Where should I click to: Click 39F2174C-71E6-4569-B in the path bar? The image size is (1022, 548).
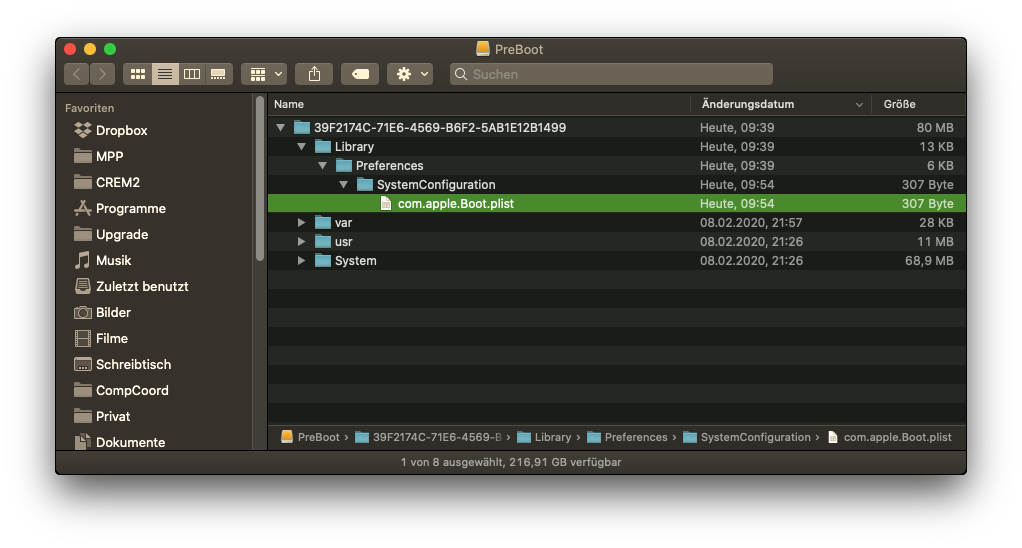pyautogui.click(x=428, y=437)
